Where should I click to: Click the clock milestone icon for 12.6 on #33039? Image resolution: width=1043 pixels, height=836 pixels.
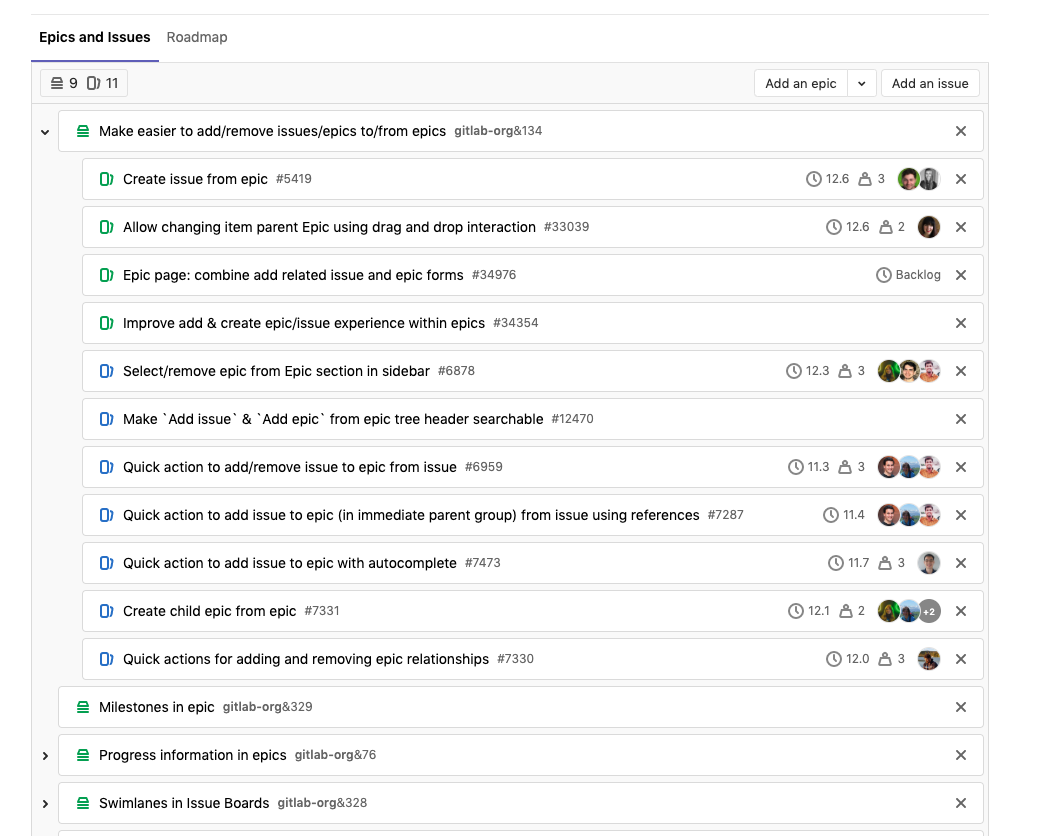tap(833, 227)
